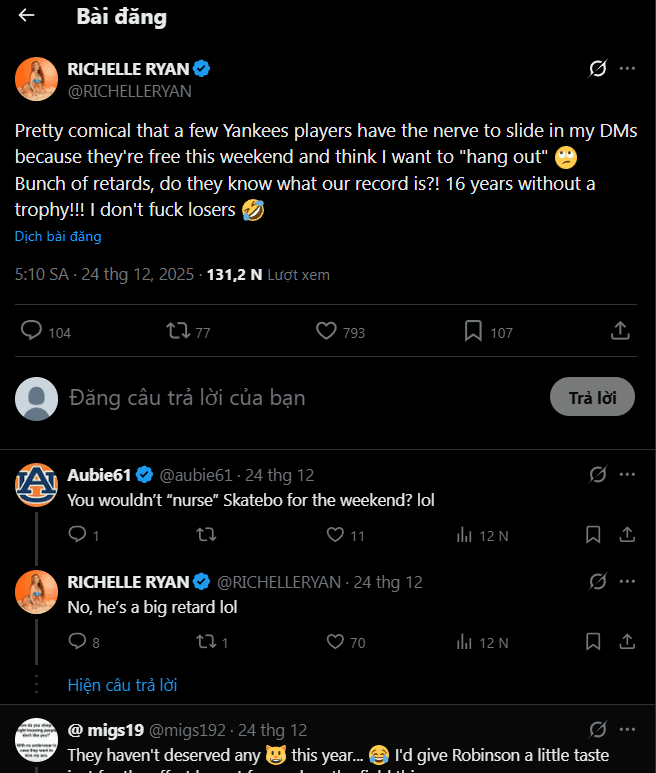Expand "Hiện câu trả lời" replies
The image size is (656, 773).
[x=122, y=685]
